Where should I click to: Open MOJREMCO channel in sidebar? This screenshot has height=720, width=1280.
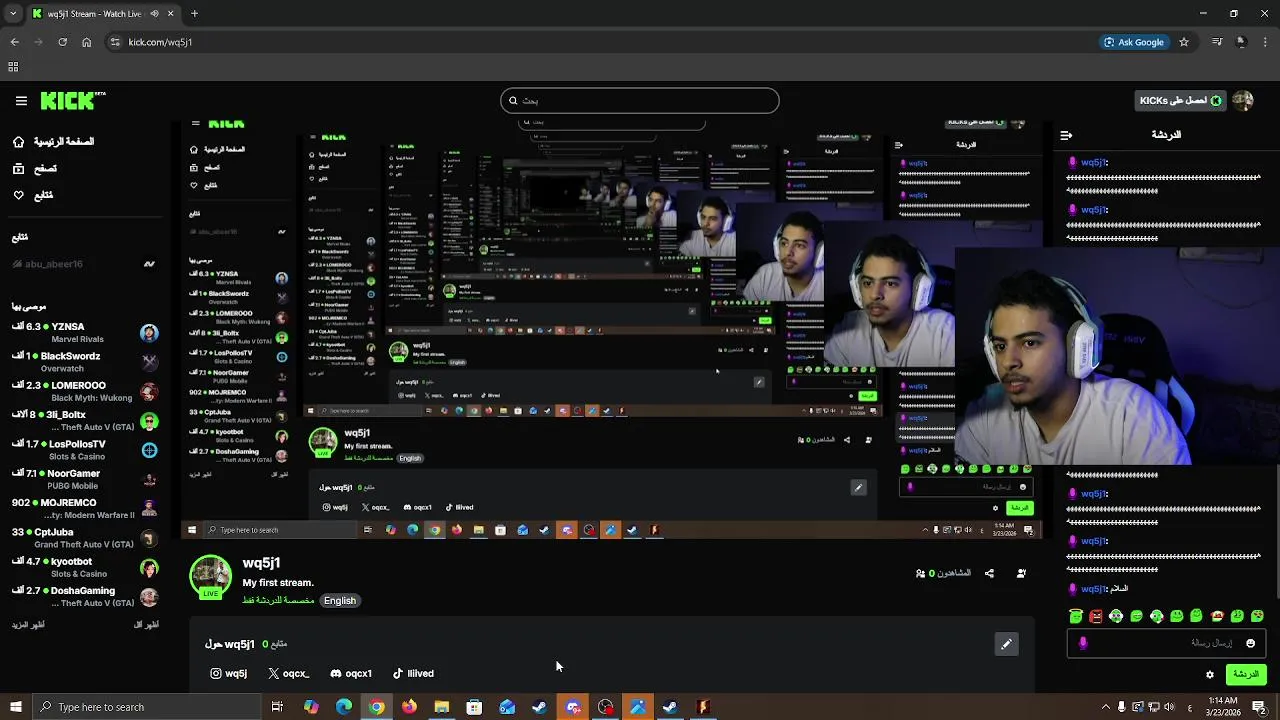85,508
